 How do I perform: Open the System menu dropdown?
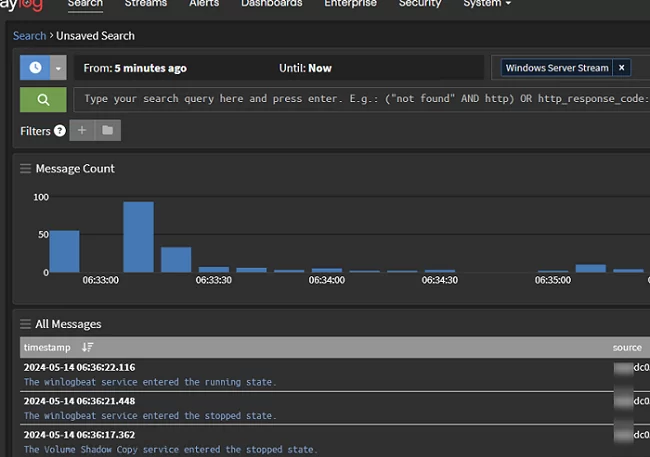pyautogui.click(x=487, y=4)
